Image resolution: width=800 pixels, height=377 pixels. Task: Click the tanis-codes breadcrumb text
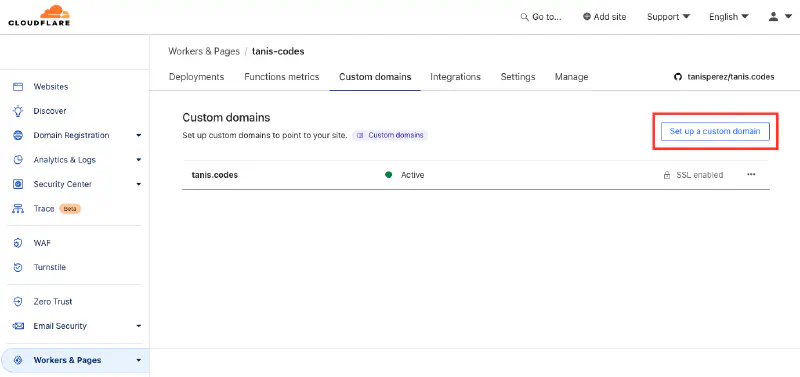click(278, 51)
